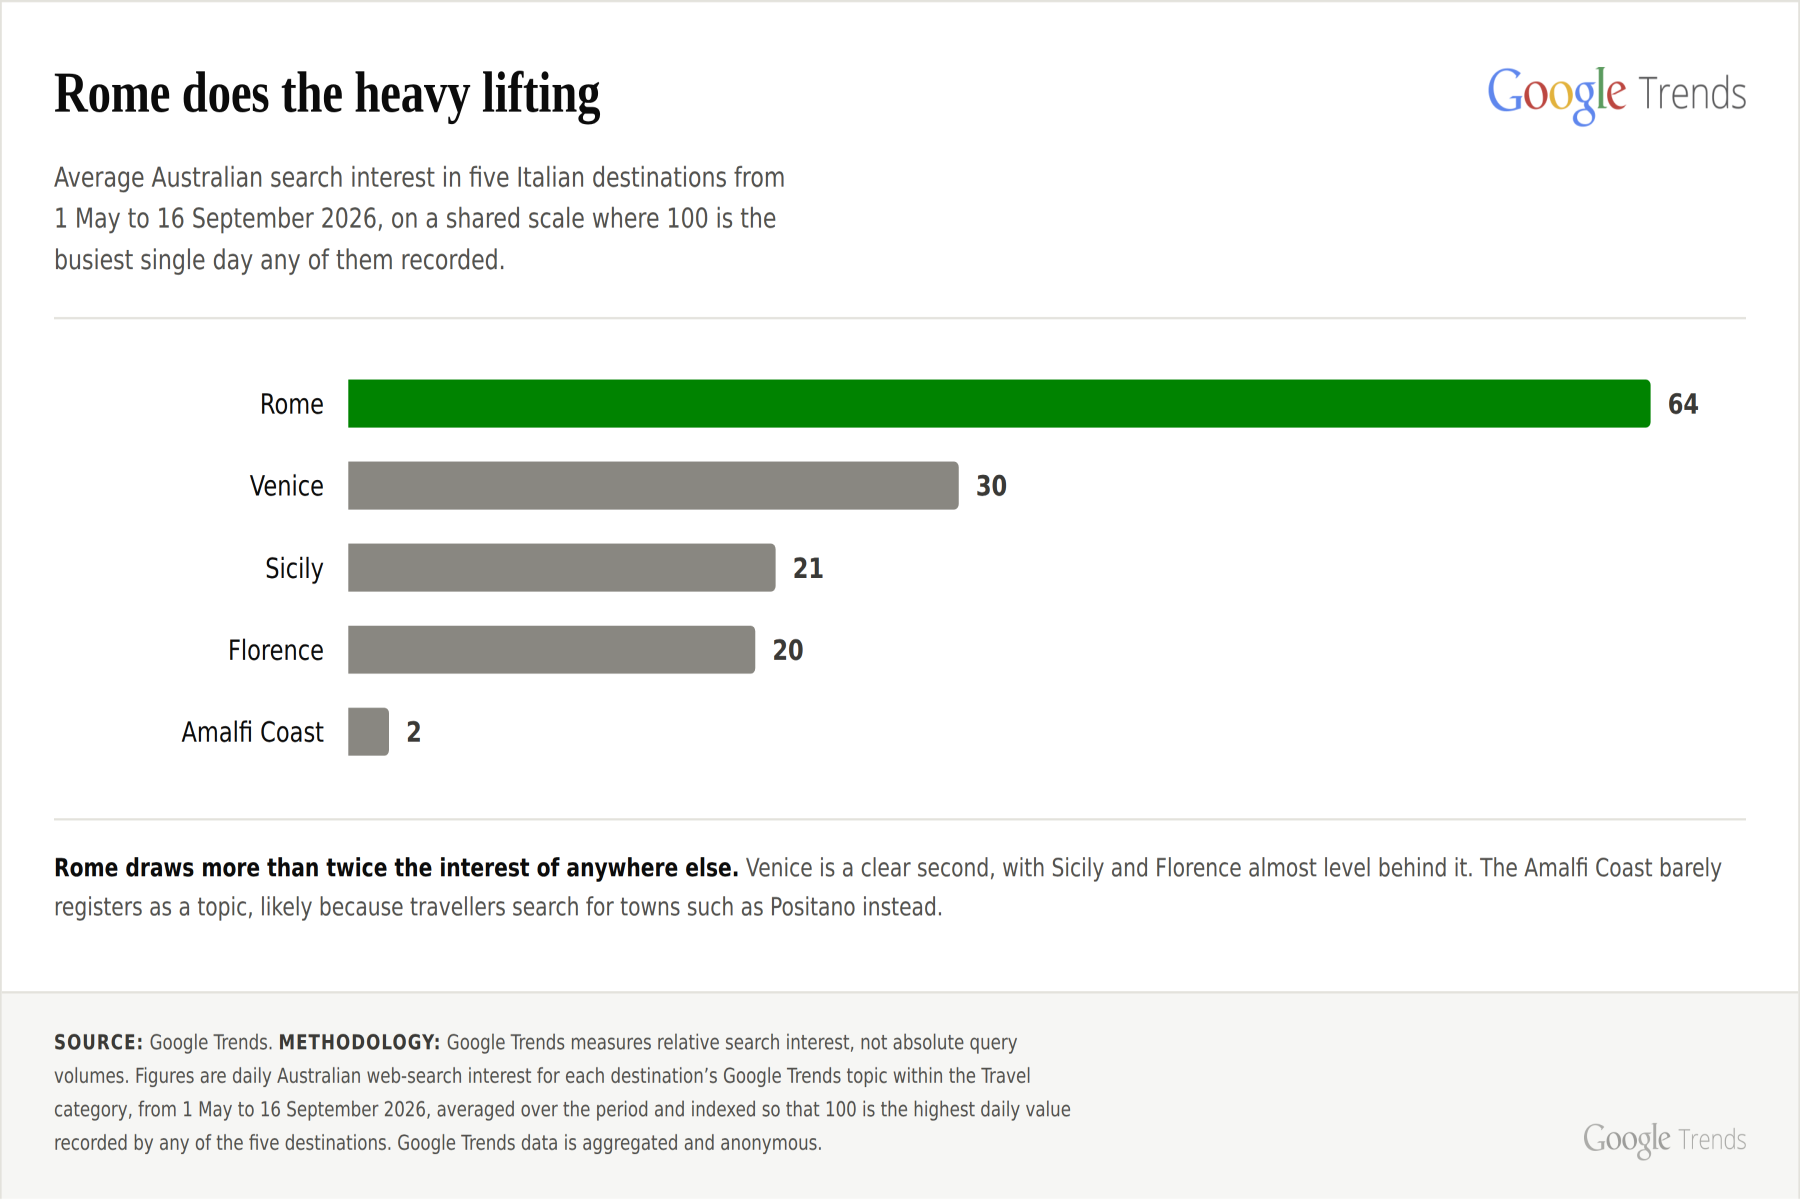Screen dimensions: 1800x1200
Task: Click the value 2 beside Amalfi bar
Action: (x=414, y=732)
